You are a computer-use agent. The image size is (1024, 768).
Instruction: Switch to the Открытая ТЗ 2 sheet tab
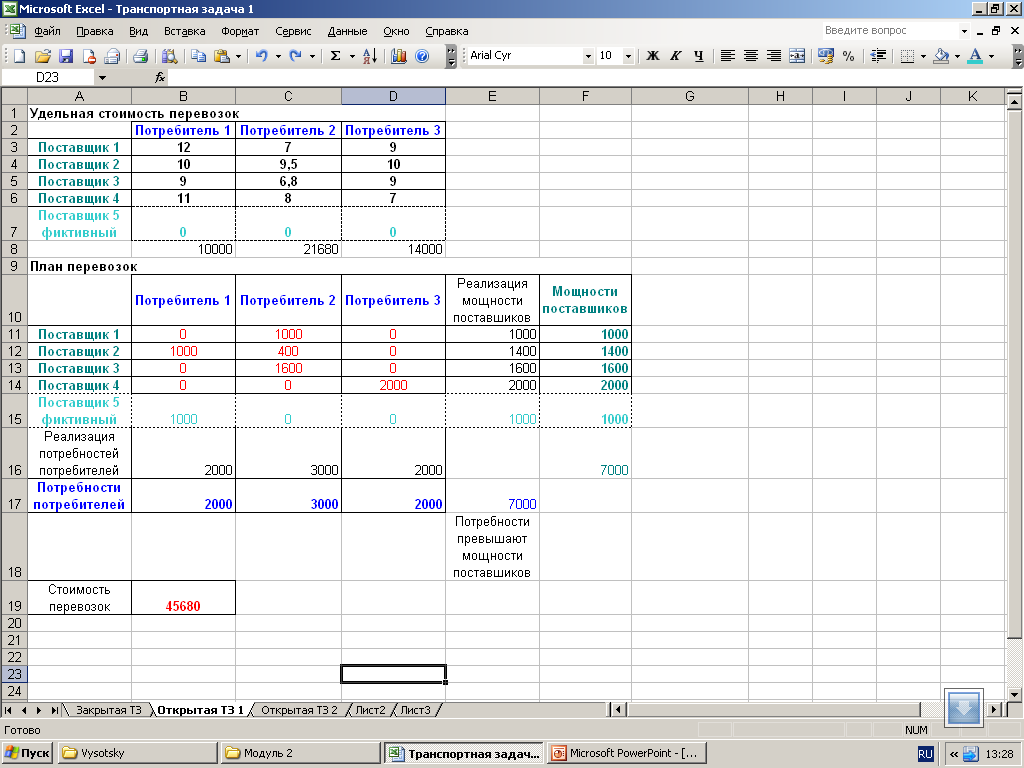point(299,710)
